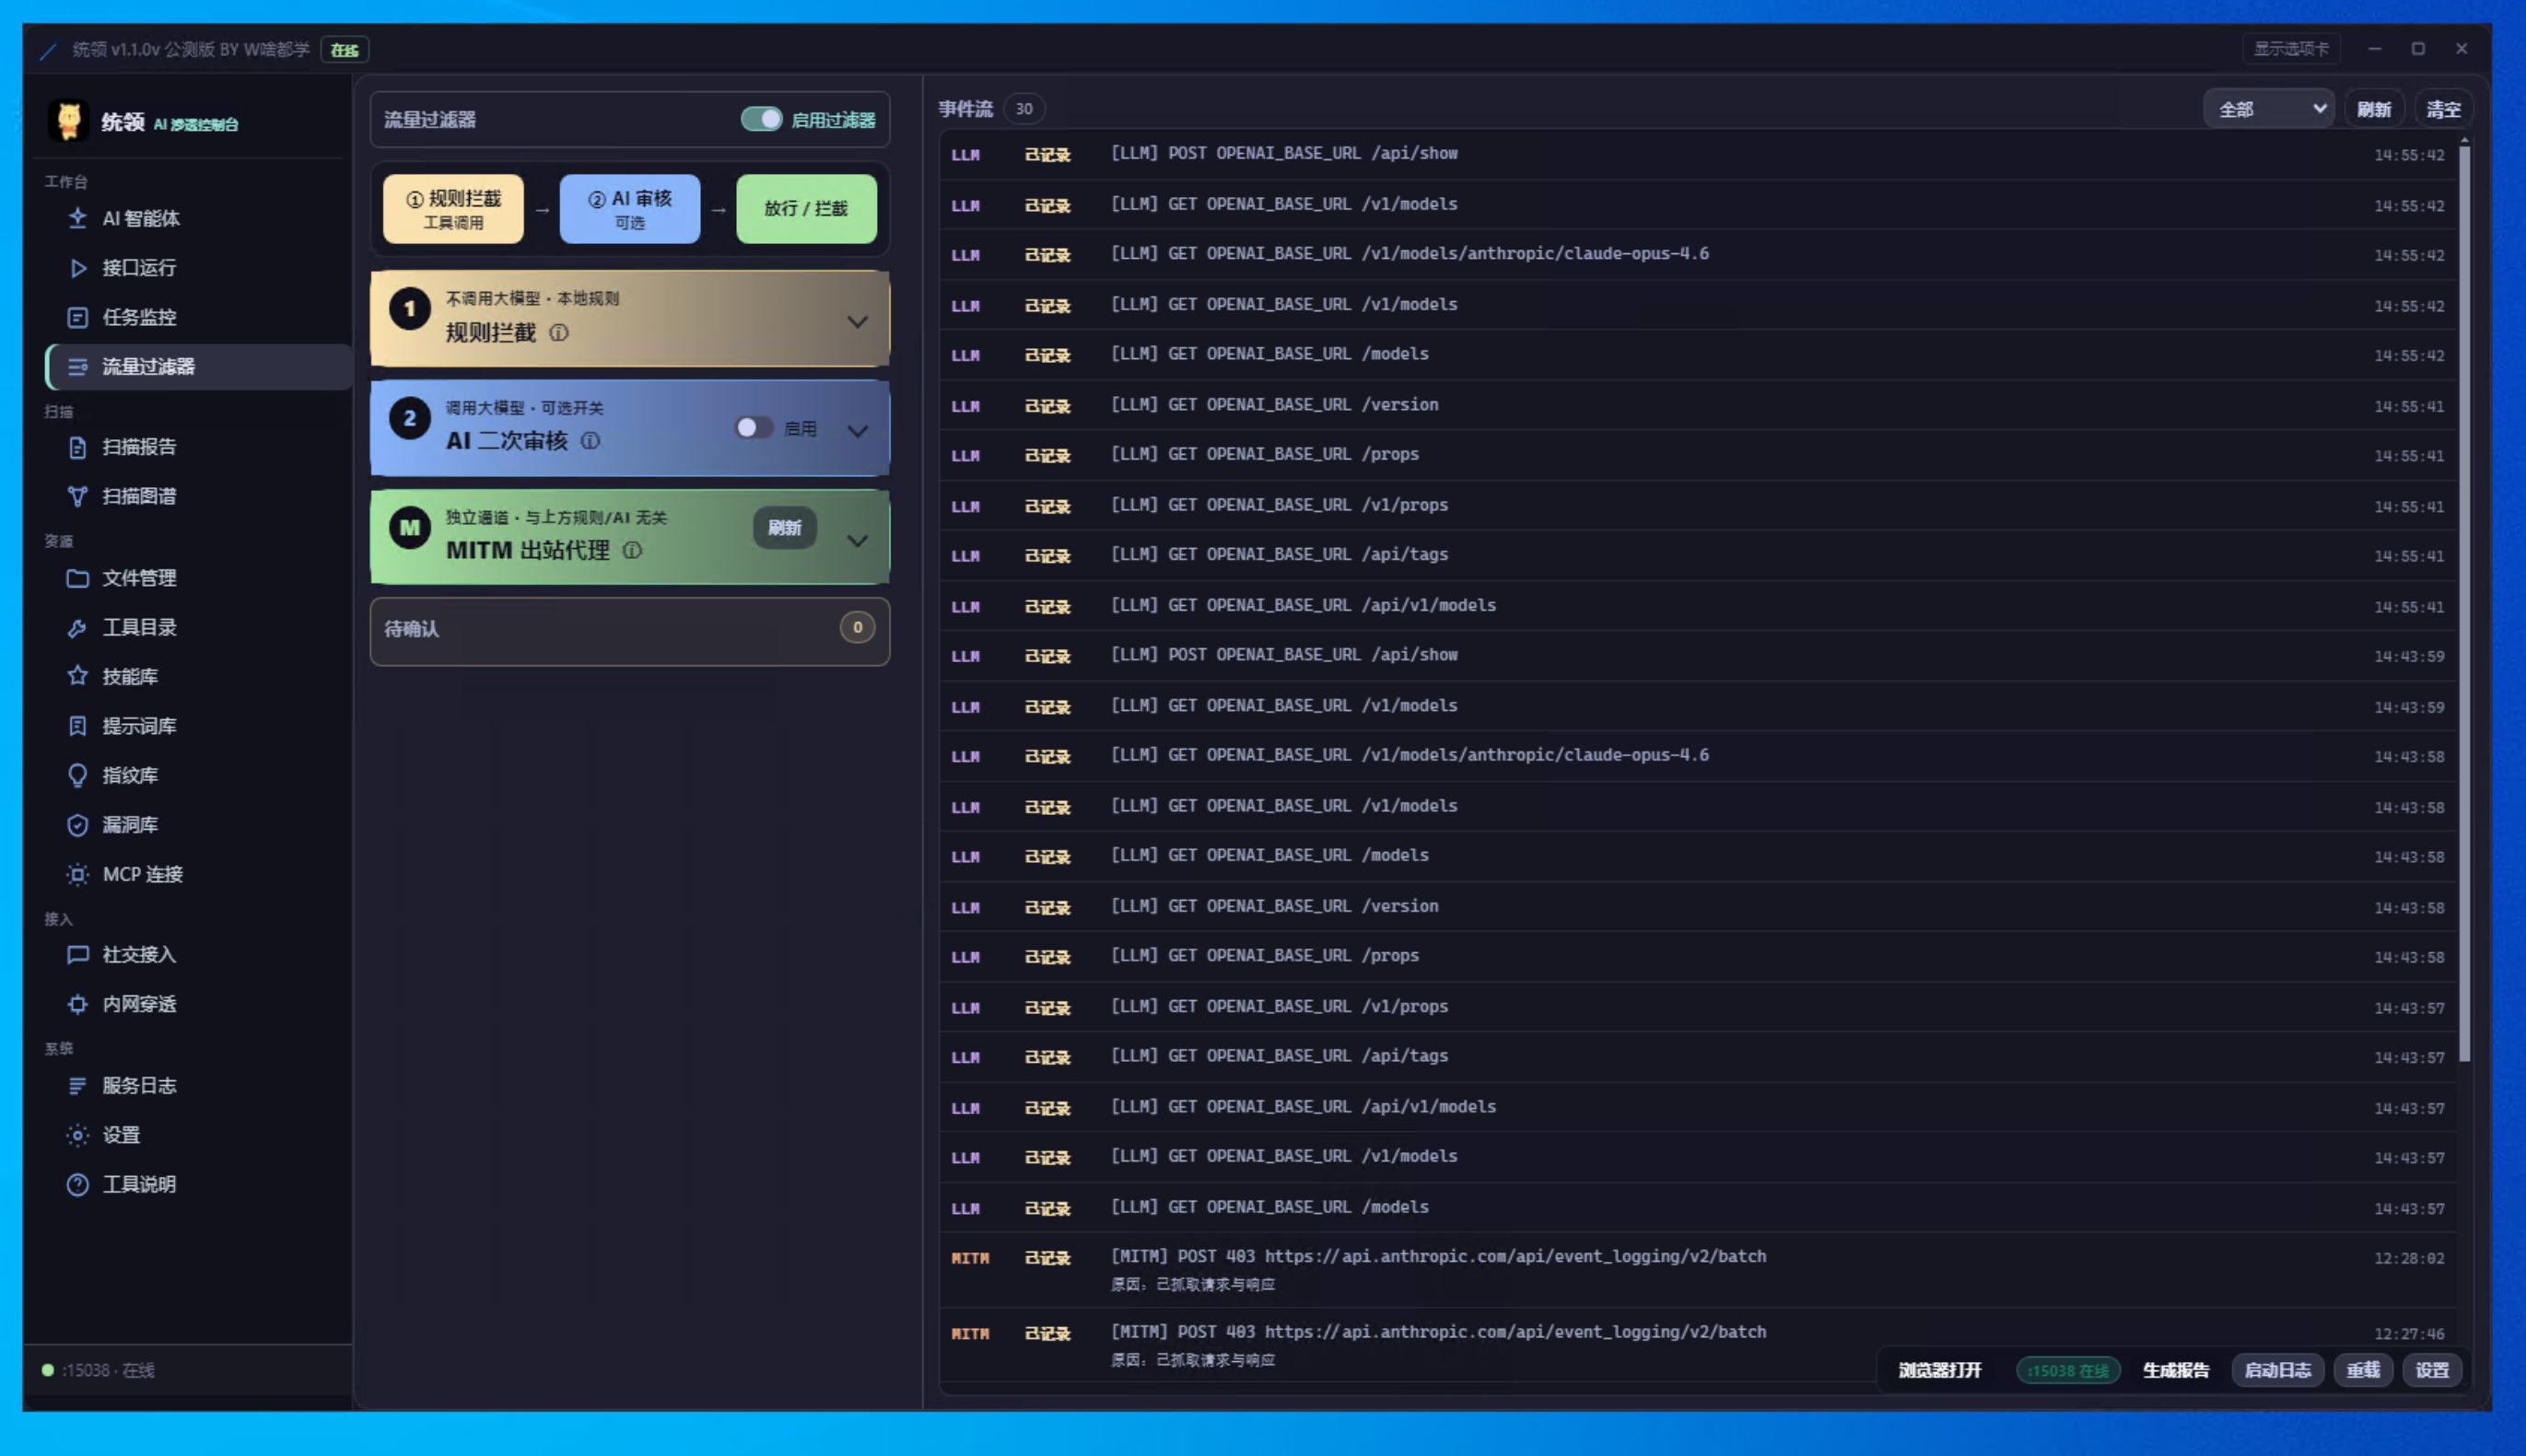This screenshot has height=1456, width=2526.
Task: Click the 接口运行 play icon
Action: click(x=77, y=268)
